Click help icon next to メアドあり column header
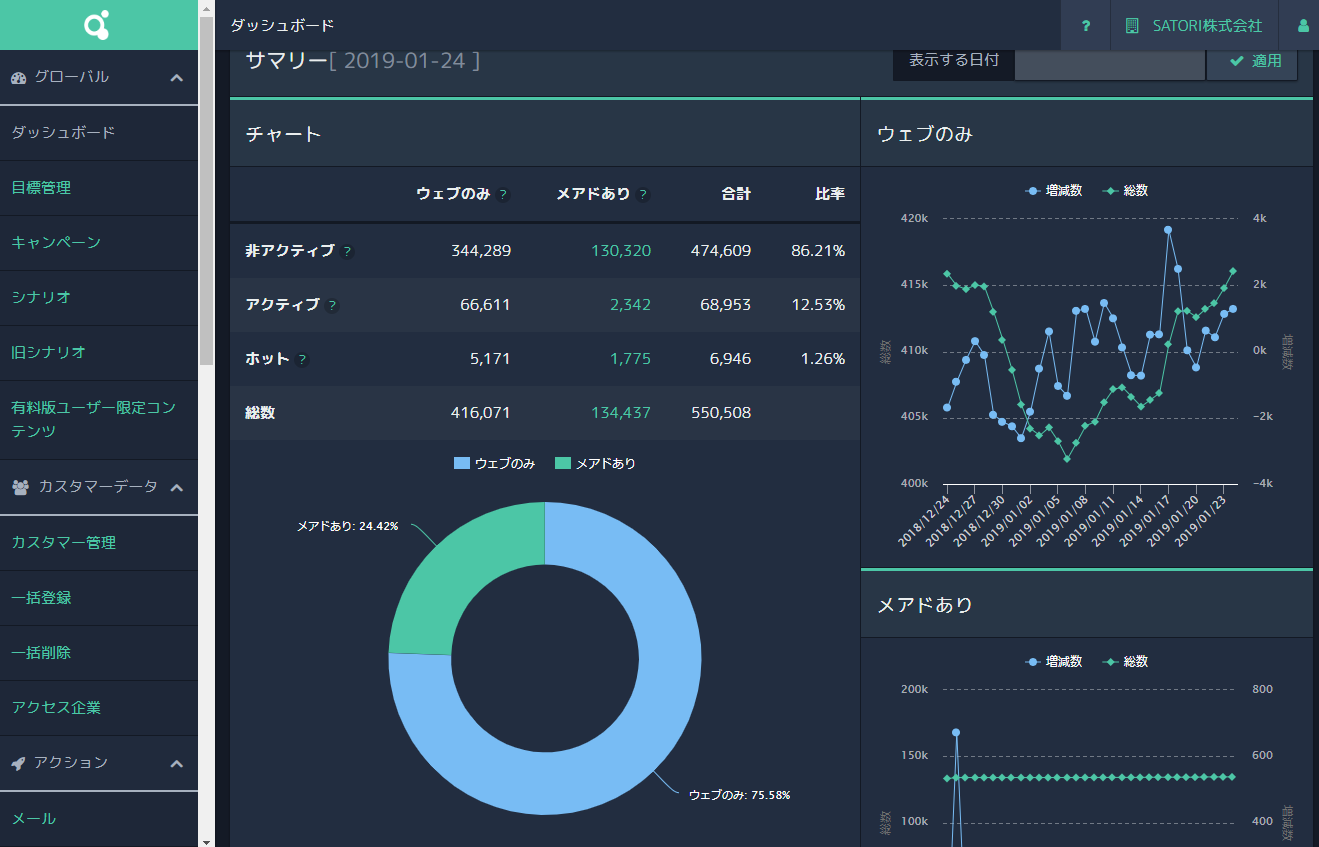The height and width of the screenshot is (847, 1319). point(643,195)
